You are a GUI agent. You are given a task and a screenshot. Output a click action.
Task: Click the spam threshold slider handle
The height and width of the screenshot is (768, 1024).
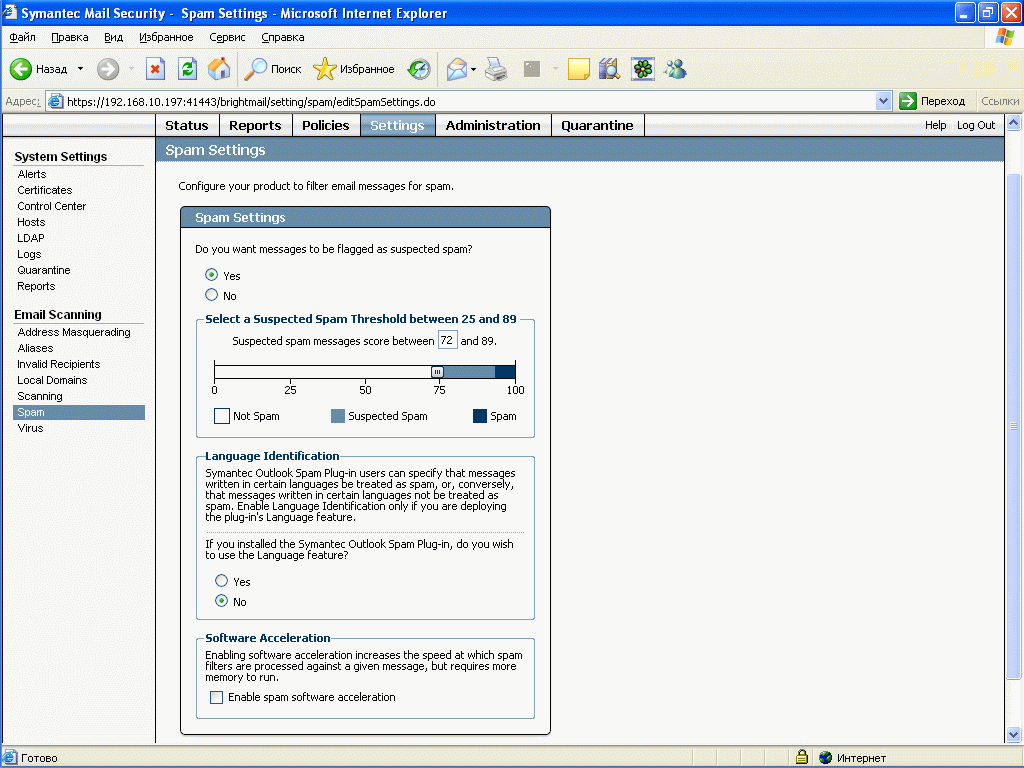[x=438, y=372]
